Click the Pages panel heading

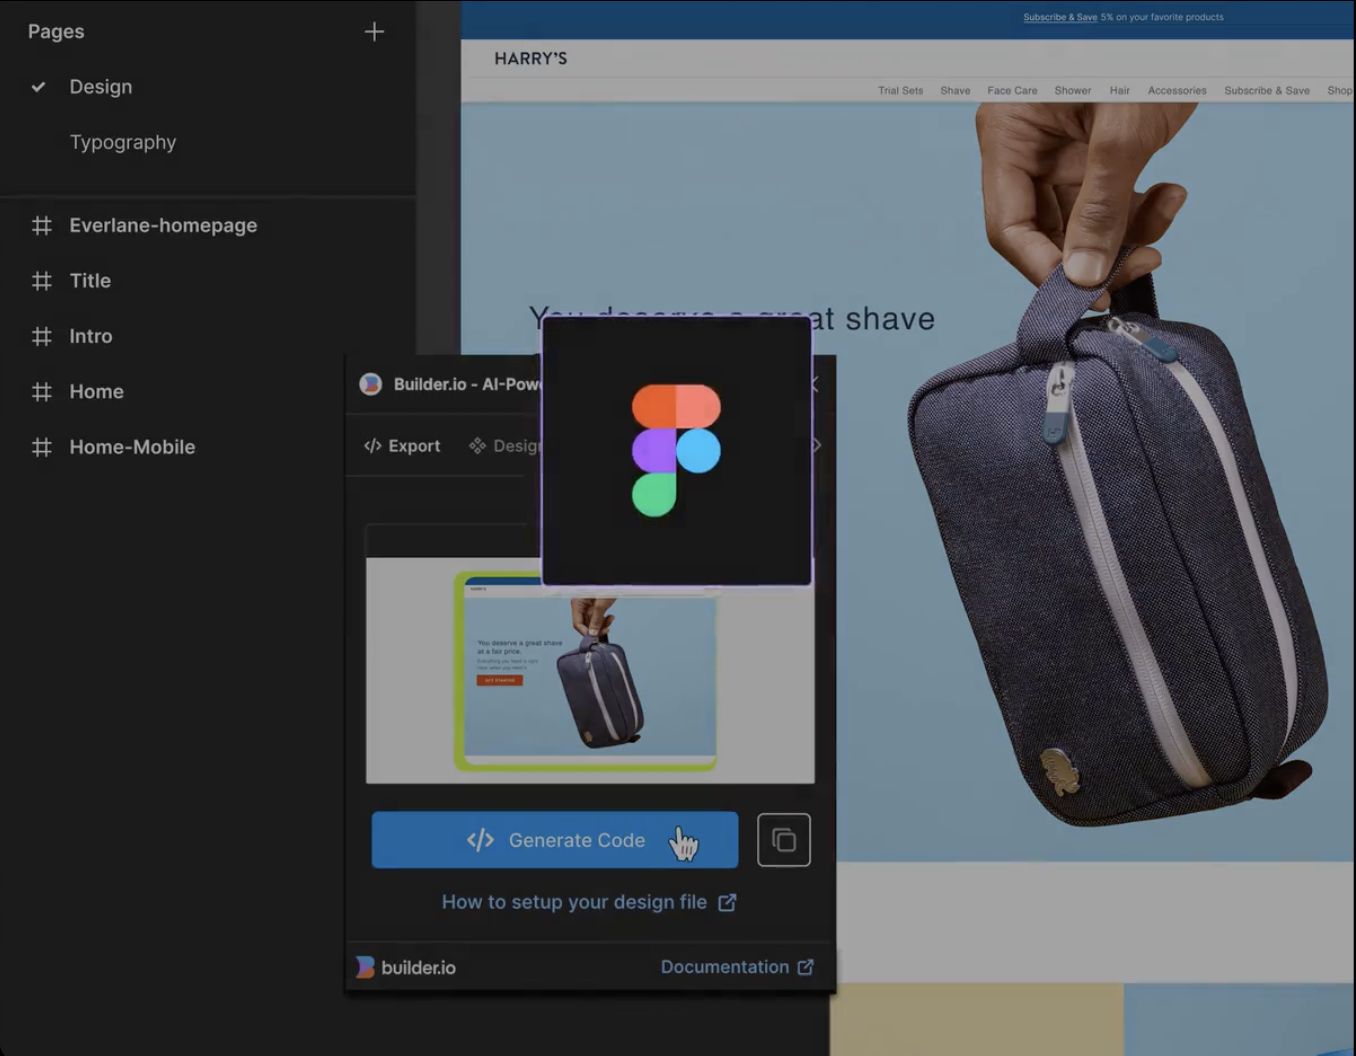[56, 32]
